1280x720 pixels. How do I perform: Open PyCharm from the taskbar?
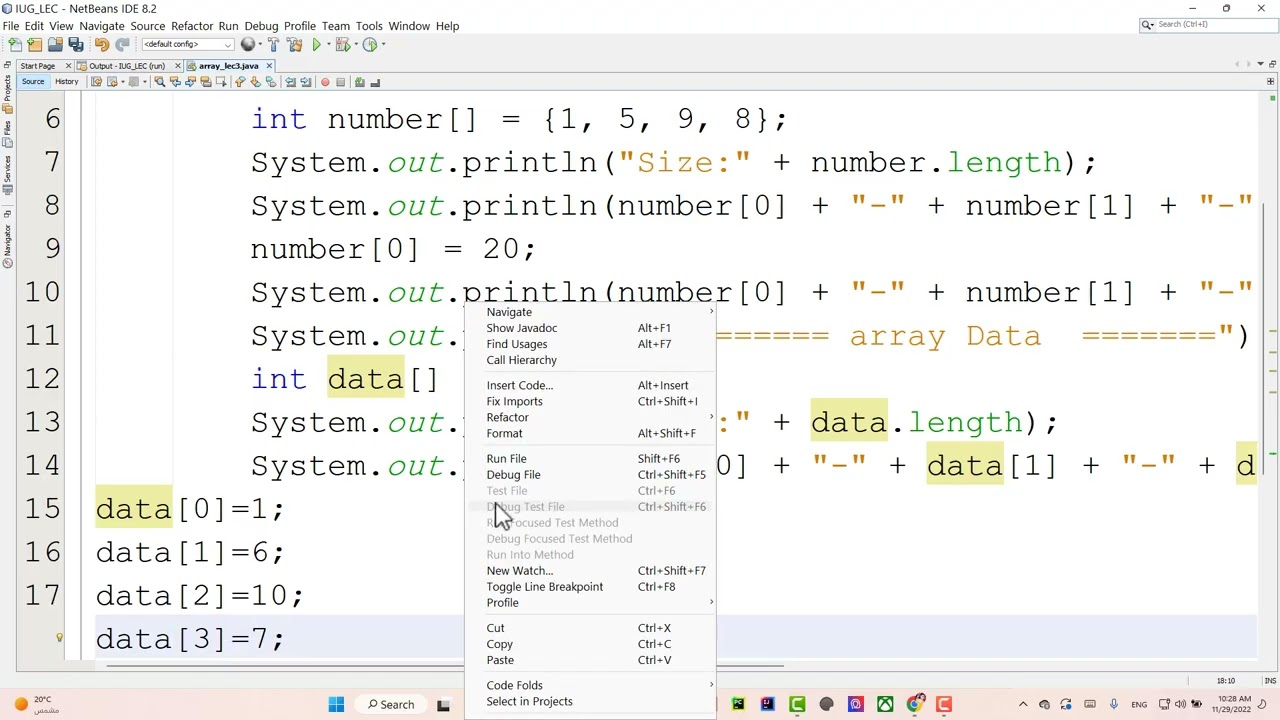(738, 704)
